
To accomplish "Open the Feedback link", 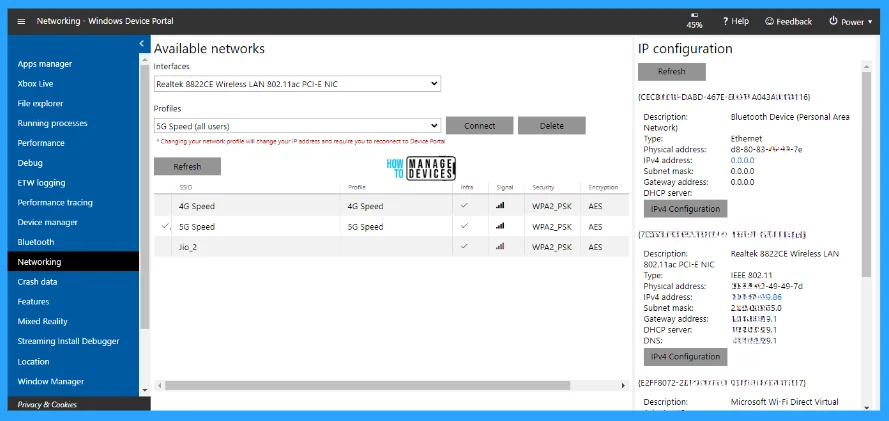I will coord(789,22).
